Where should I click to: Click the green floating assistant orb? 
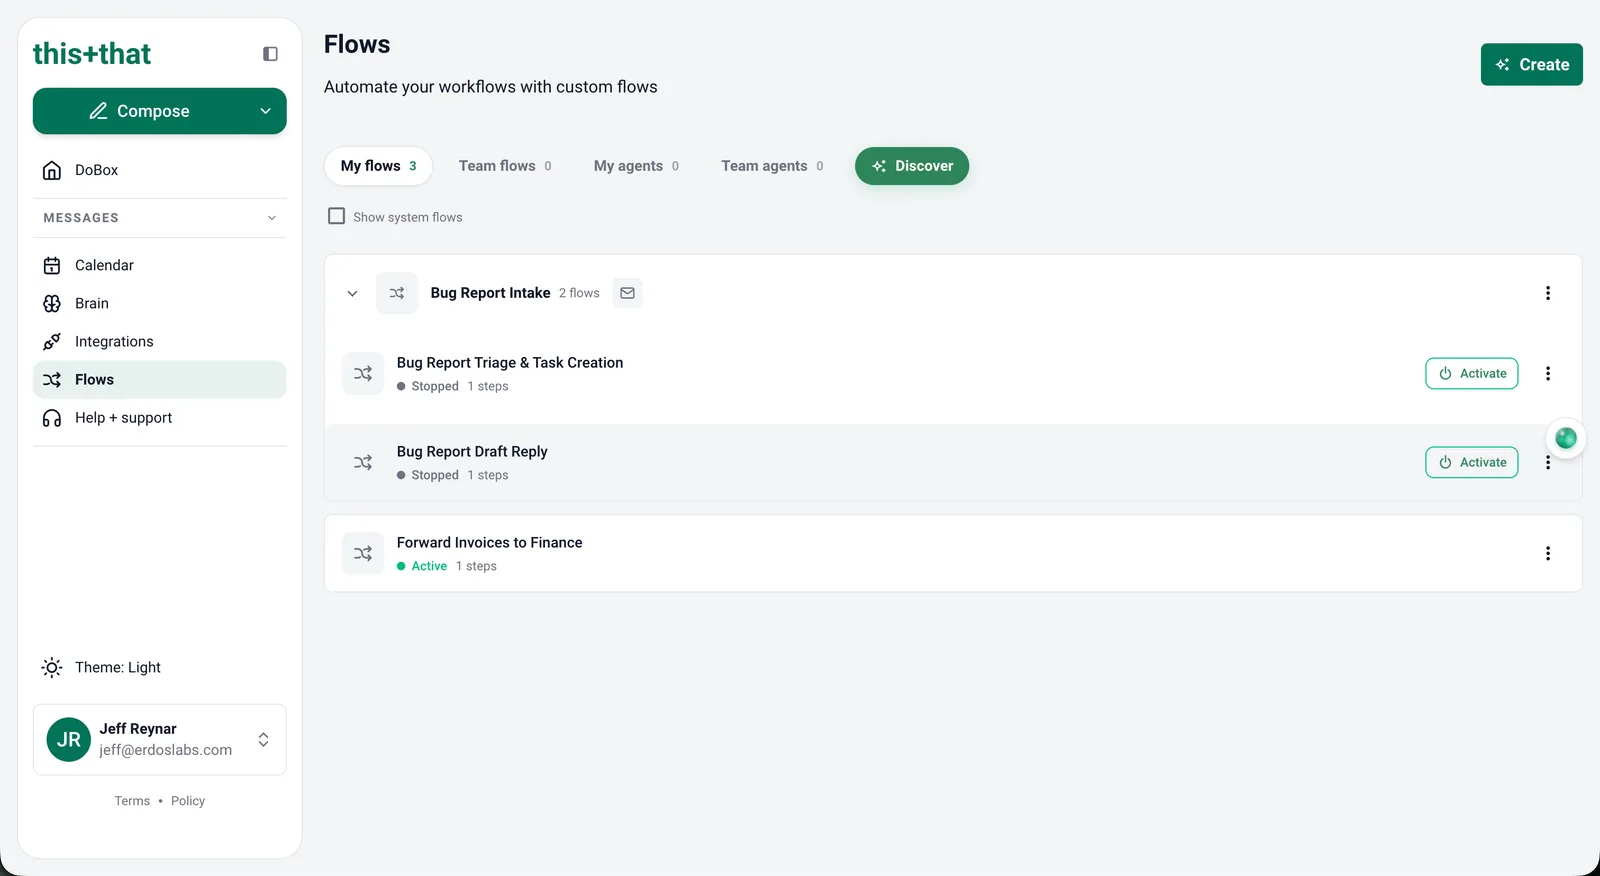point(1565,438)
